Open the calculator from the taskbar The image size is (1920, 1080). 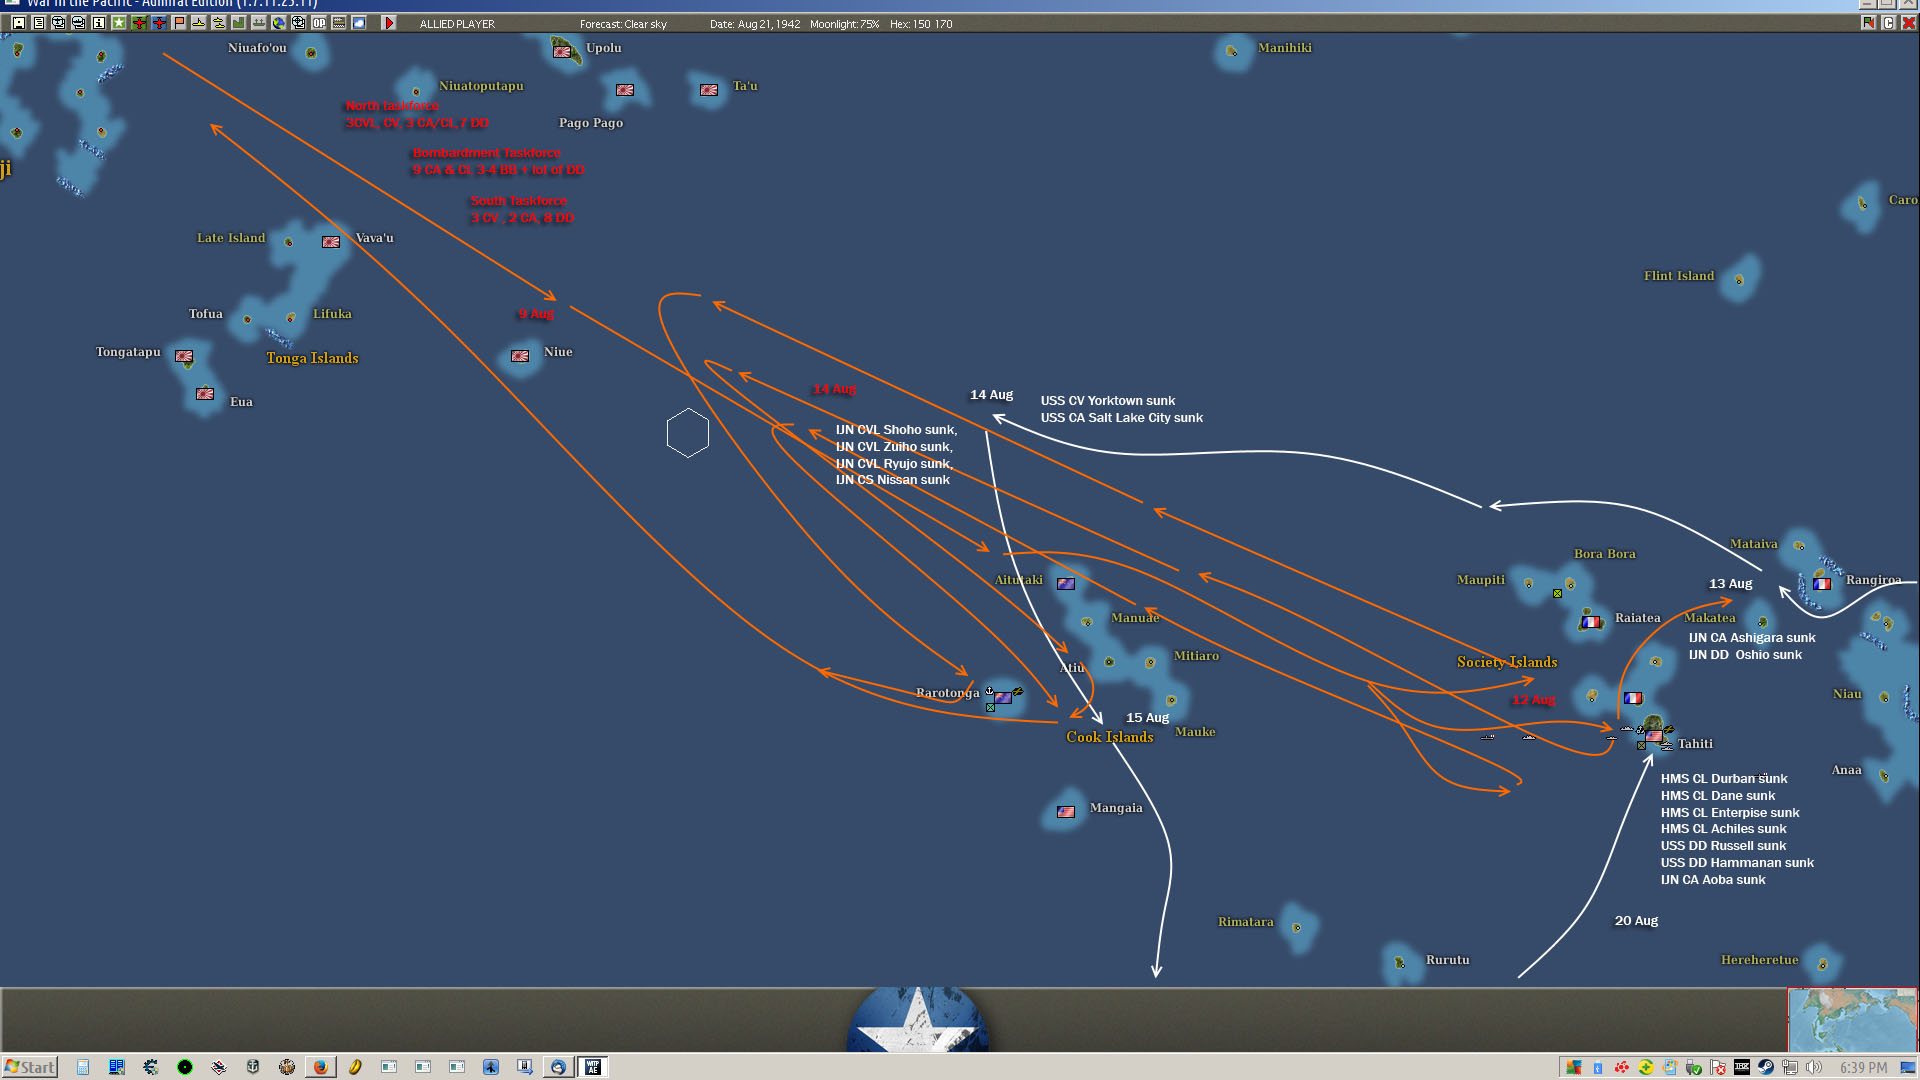[x=83, y=1067]
